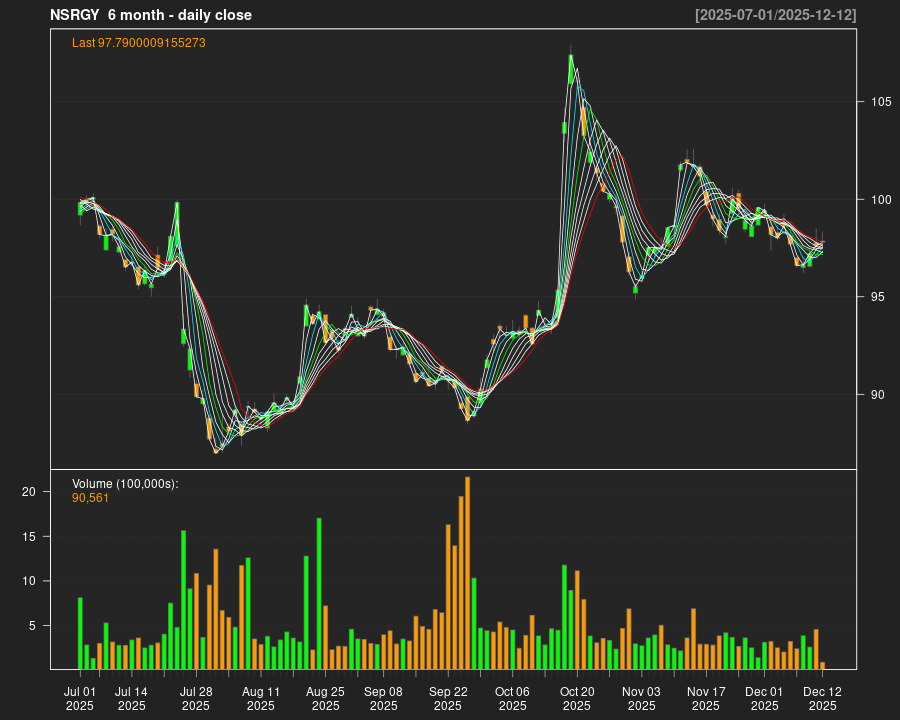
Task: Click the Jul 01 2025 date label
Action: (x=80, y=698)
